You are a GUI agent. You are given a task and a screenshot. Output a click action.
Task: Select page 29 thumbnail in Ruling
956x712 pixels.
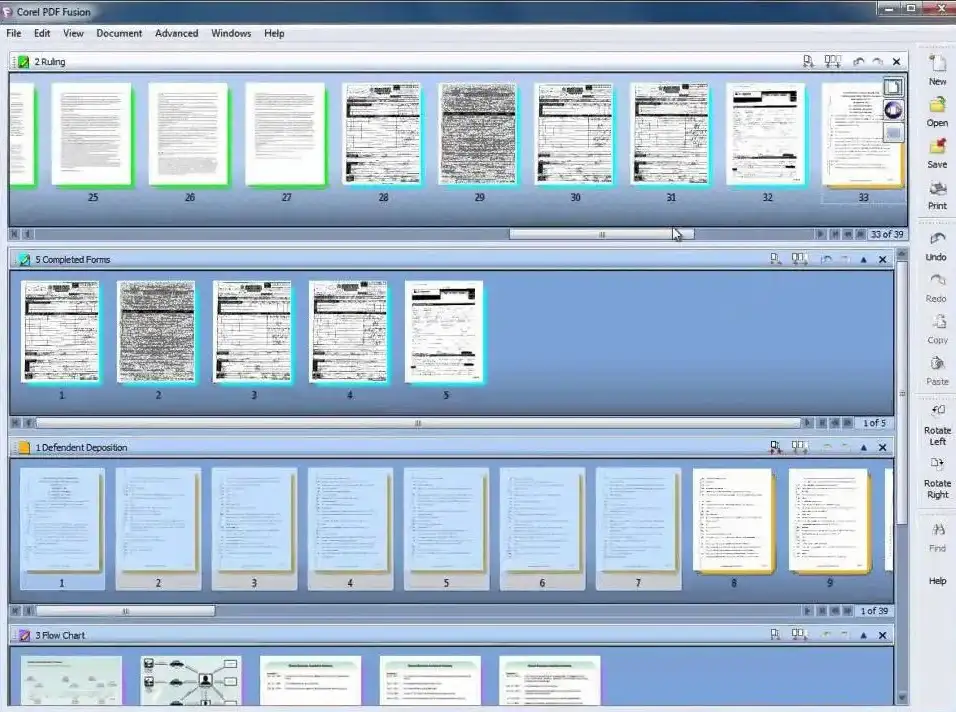tap(479, 135)
